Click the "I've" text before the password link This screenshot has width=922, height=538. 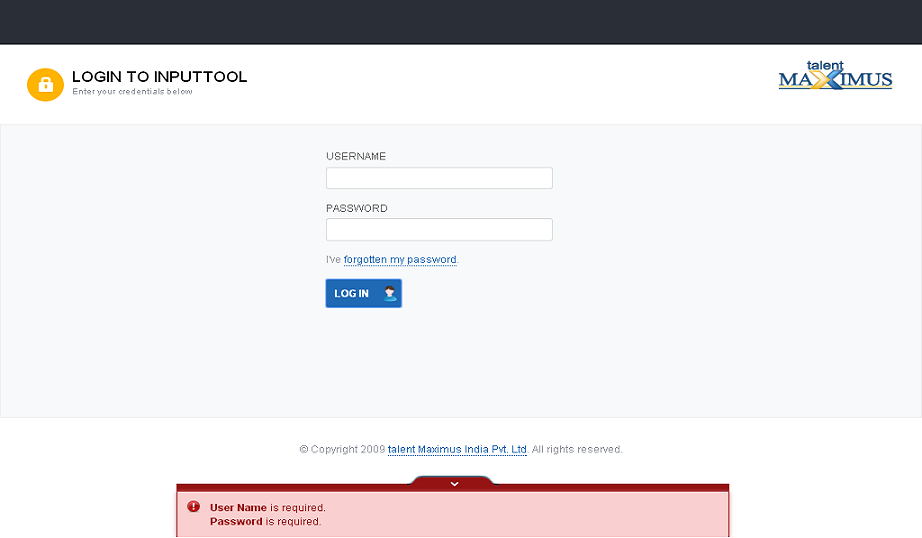334,260
